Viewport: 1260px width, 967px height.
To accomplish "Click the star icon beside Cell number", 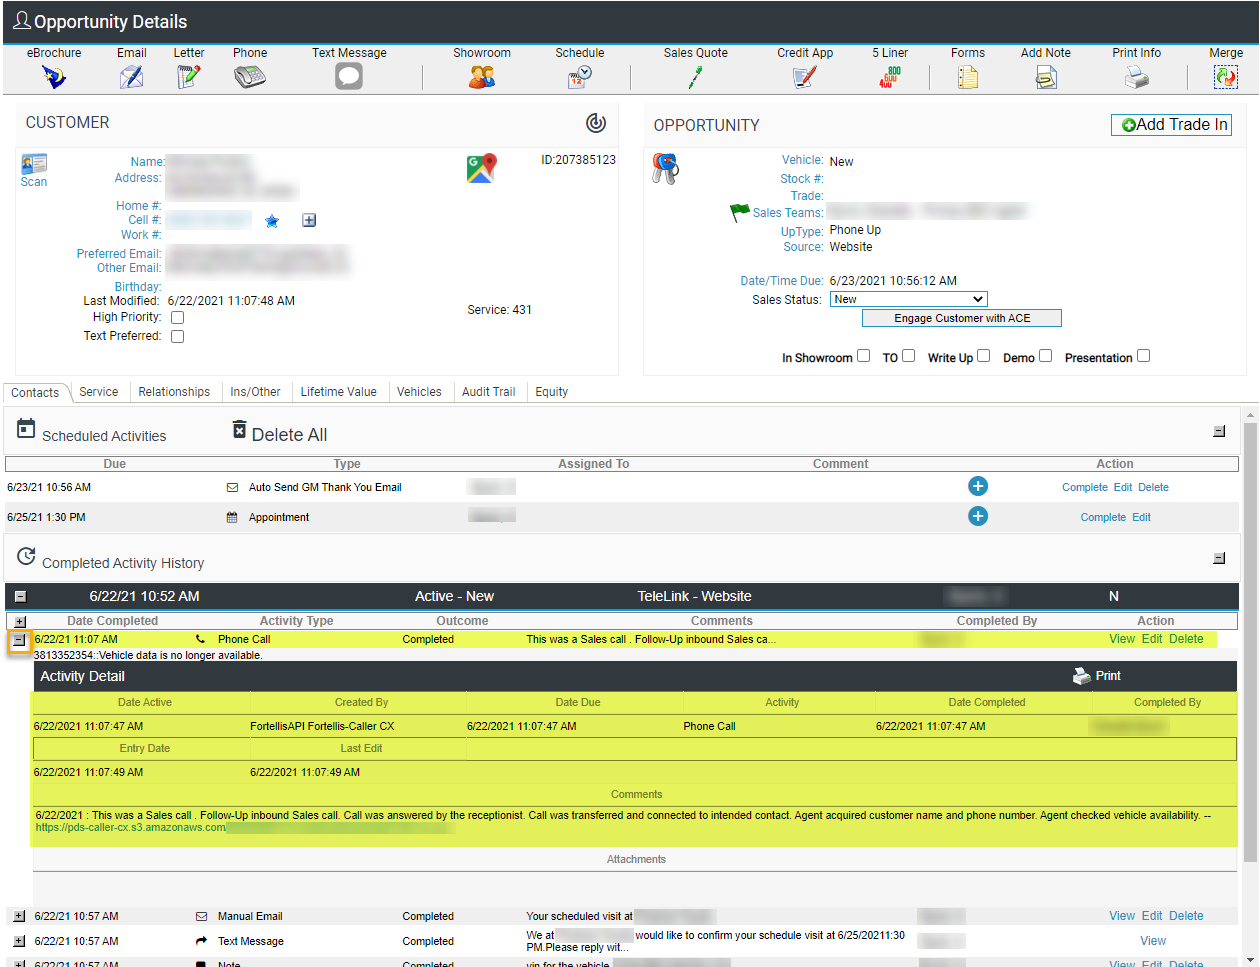I will click(x=272, y=221).
